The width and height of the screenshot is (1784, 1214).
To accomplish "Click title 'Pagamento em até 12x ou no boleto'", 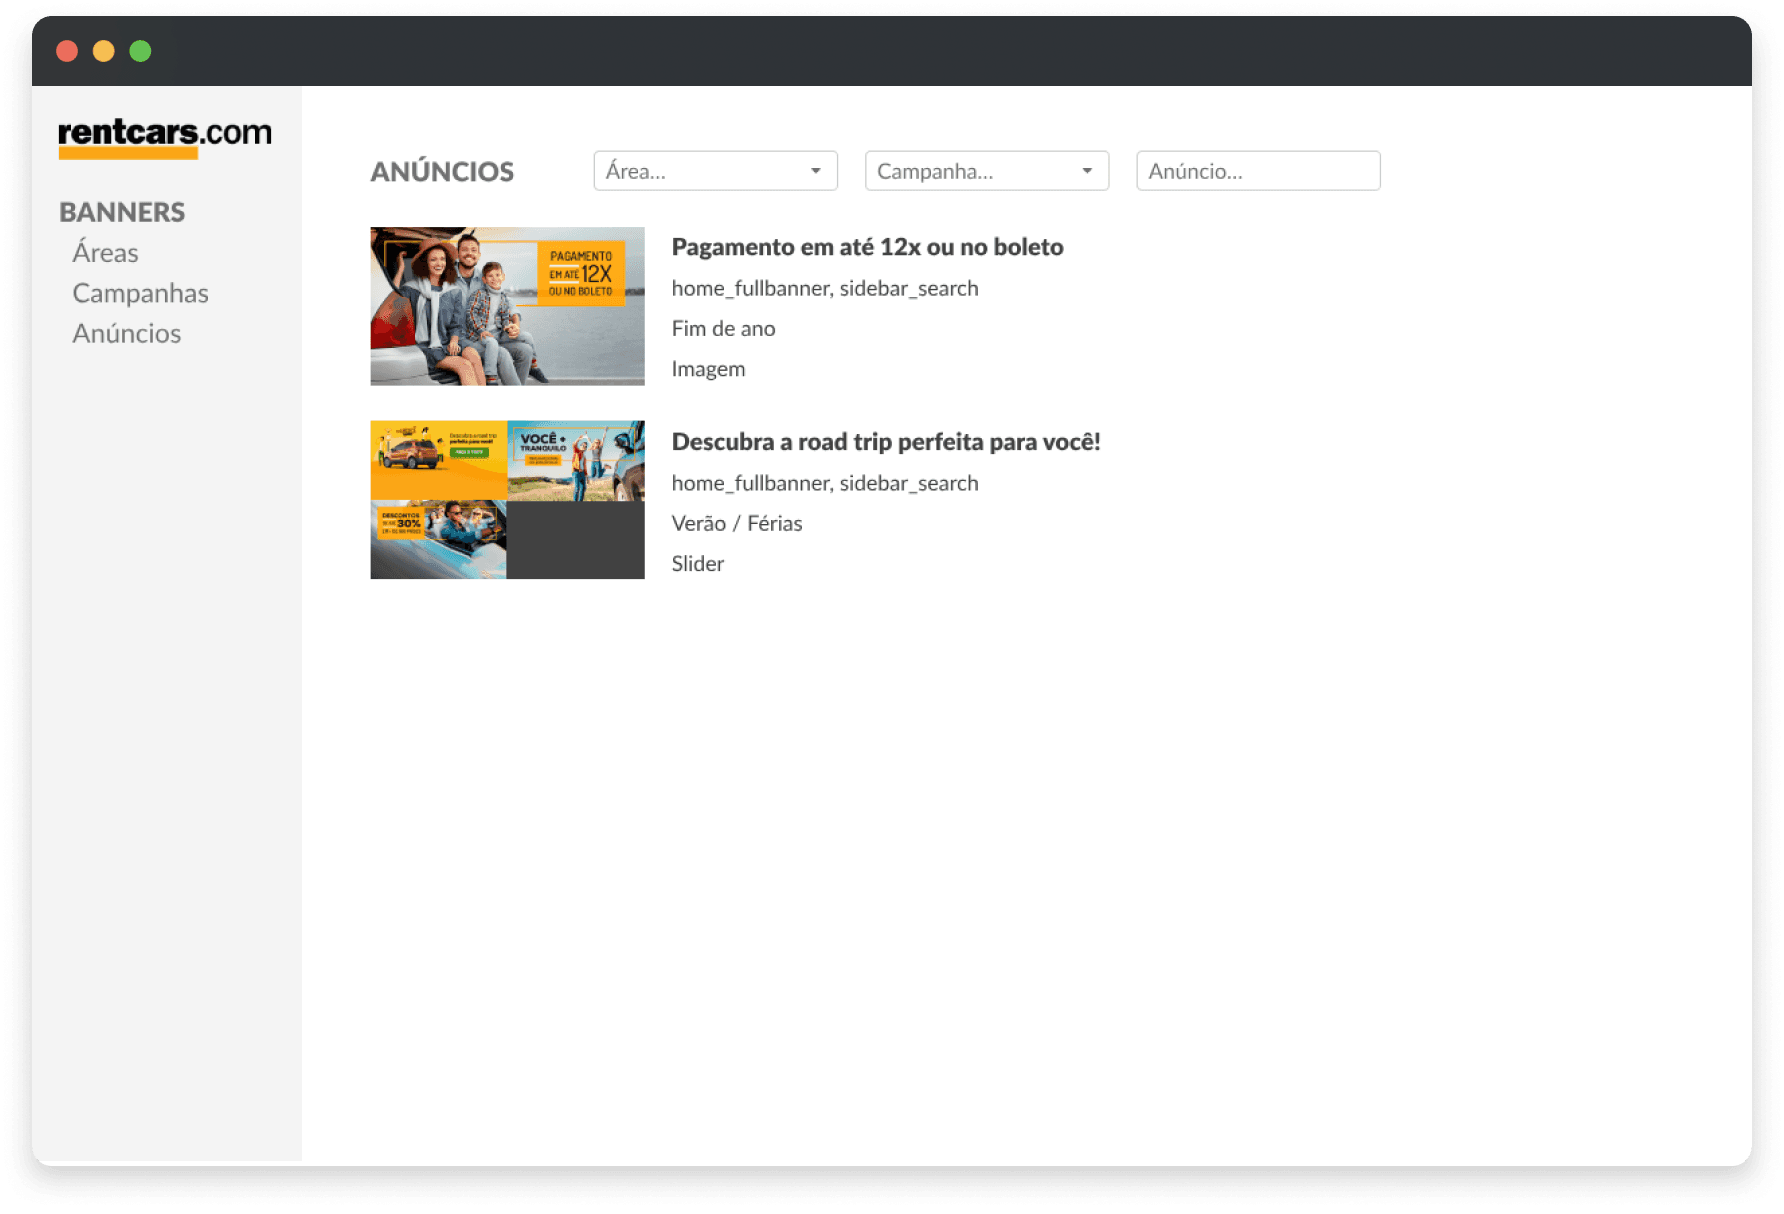I will click(867, 247).
